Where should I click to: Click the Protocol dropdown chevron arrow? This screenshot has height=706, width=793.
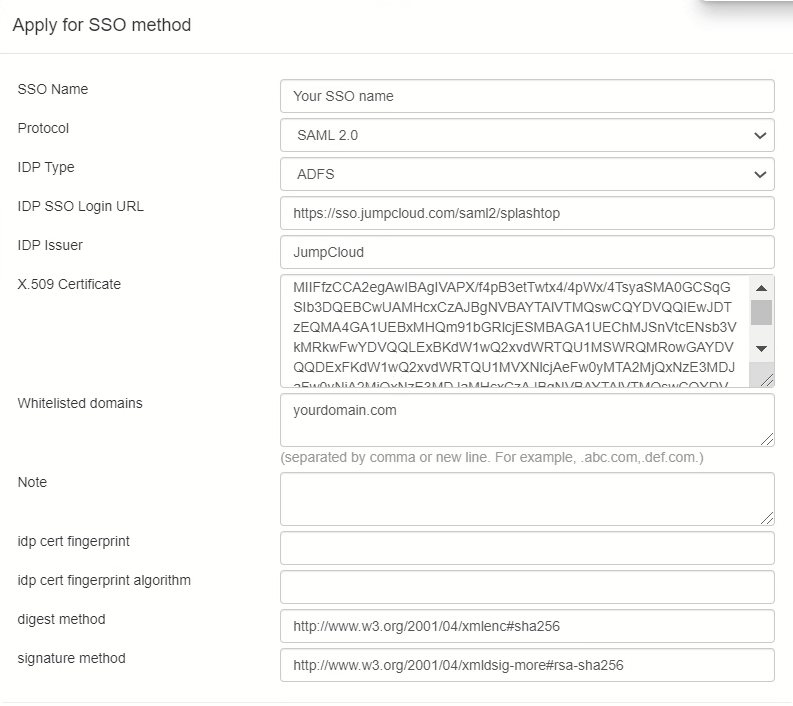(760, 136)
